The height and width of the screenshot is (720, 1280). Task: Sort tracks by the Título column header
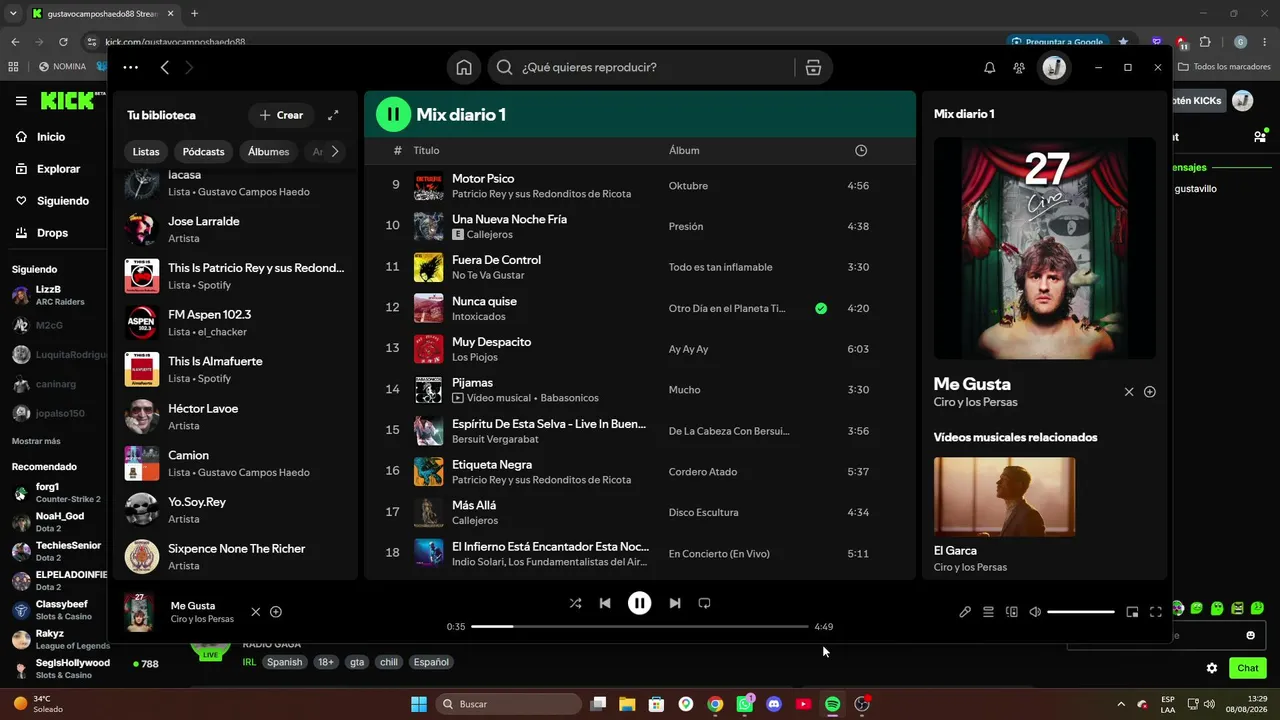click(x=426, y=150)
